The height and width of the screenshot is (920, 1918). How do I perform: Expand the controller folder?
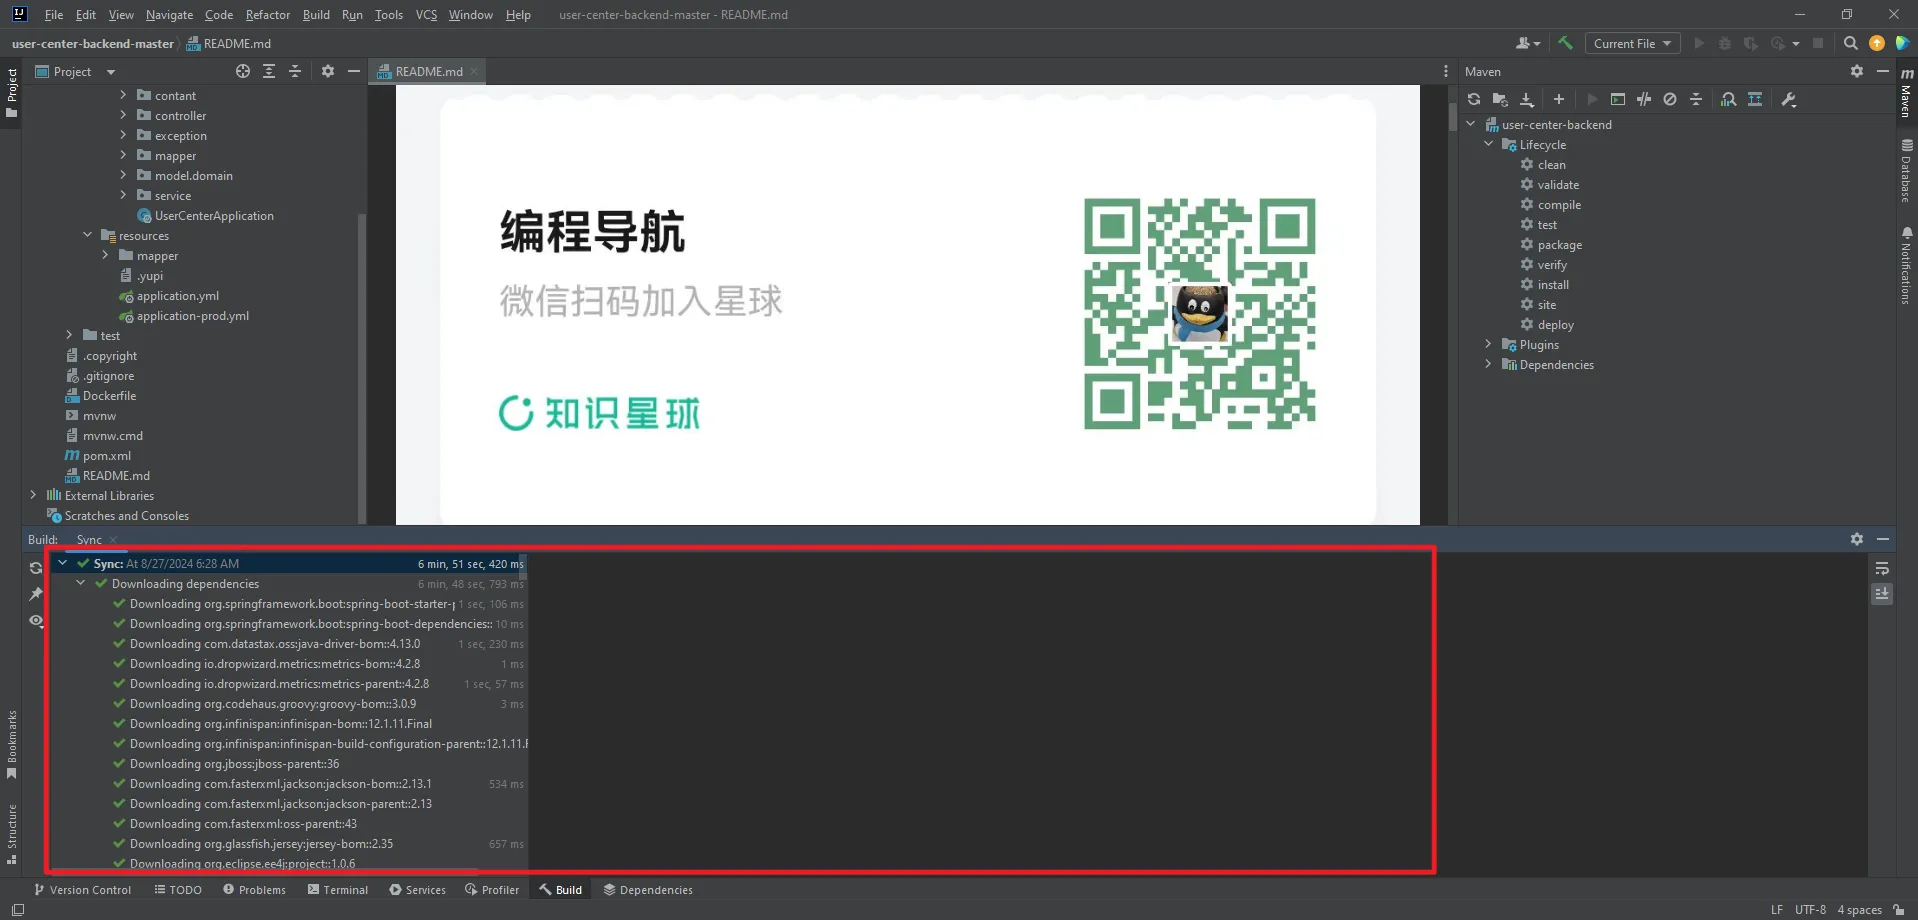pyautogui.click(x=123, y=115)
